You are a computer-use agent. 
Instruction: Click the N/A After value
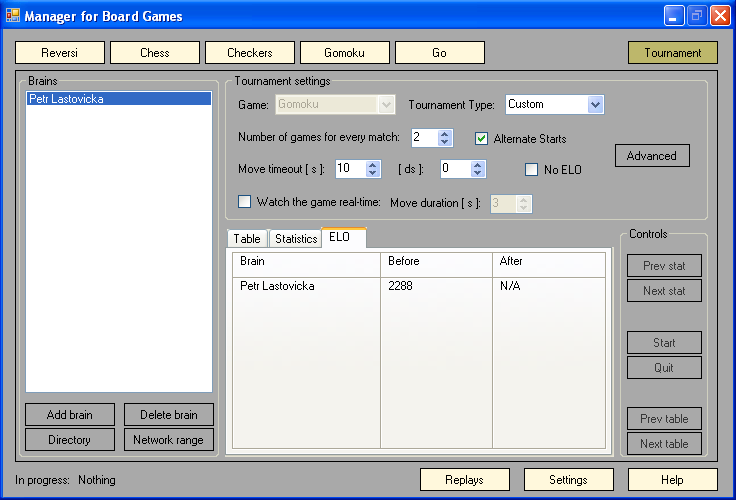(510, 286)
